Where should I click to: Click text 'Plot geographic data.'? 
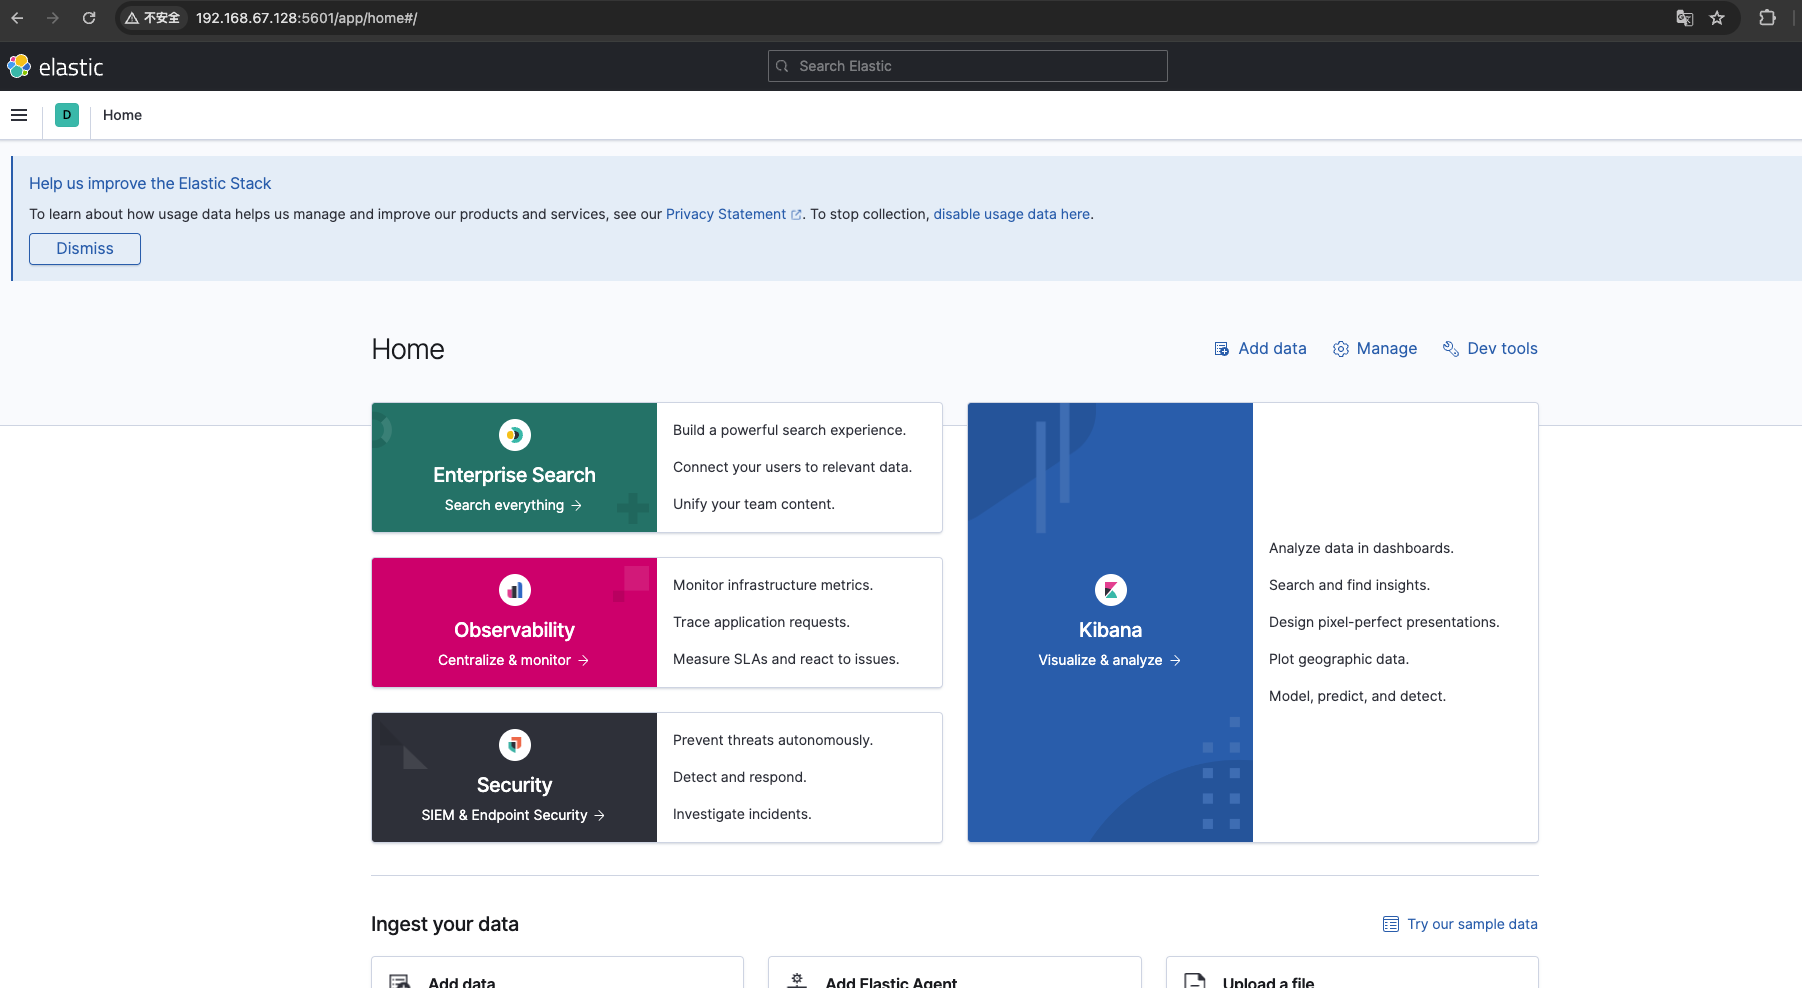[x=1338, y=659]
